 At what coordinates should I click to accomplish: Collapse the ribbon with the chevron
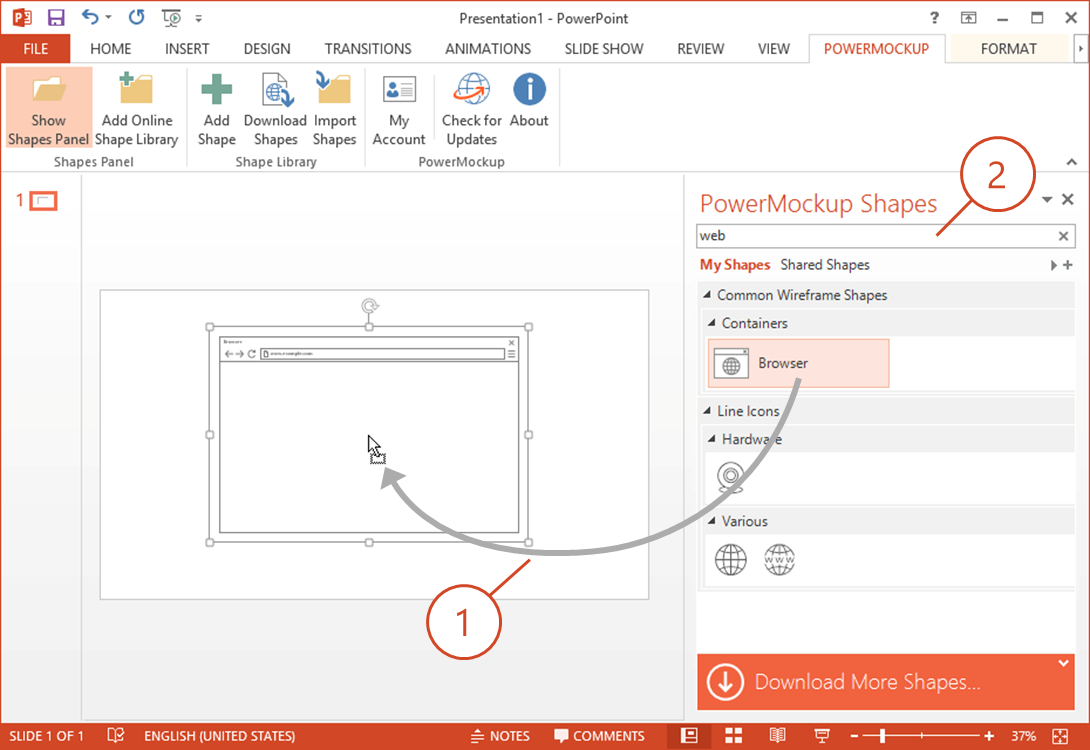1071,162
